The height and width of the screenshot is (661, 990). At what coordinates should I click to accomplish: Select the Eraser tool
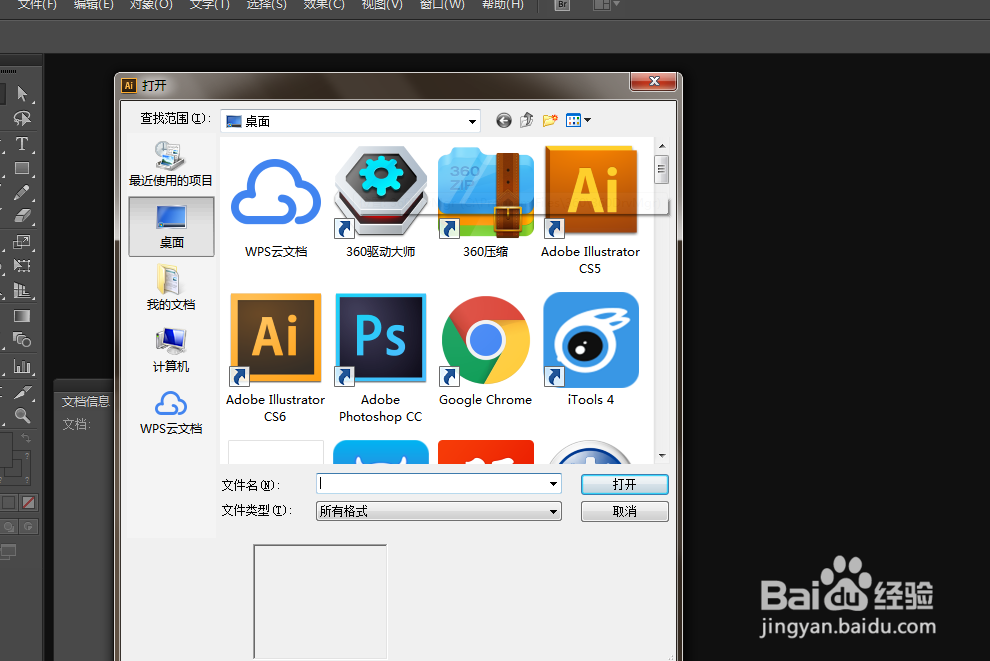(x=22, y=216)
